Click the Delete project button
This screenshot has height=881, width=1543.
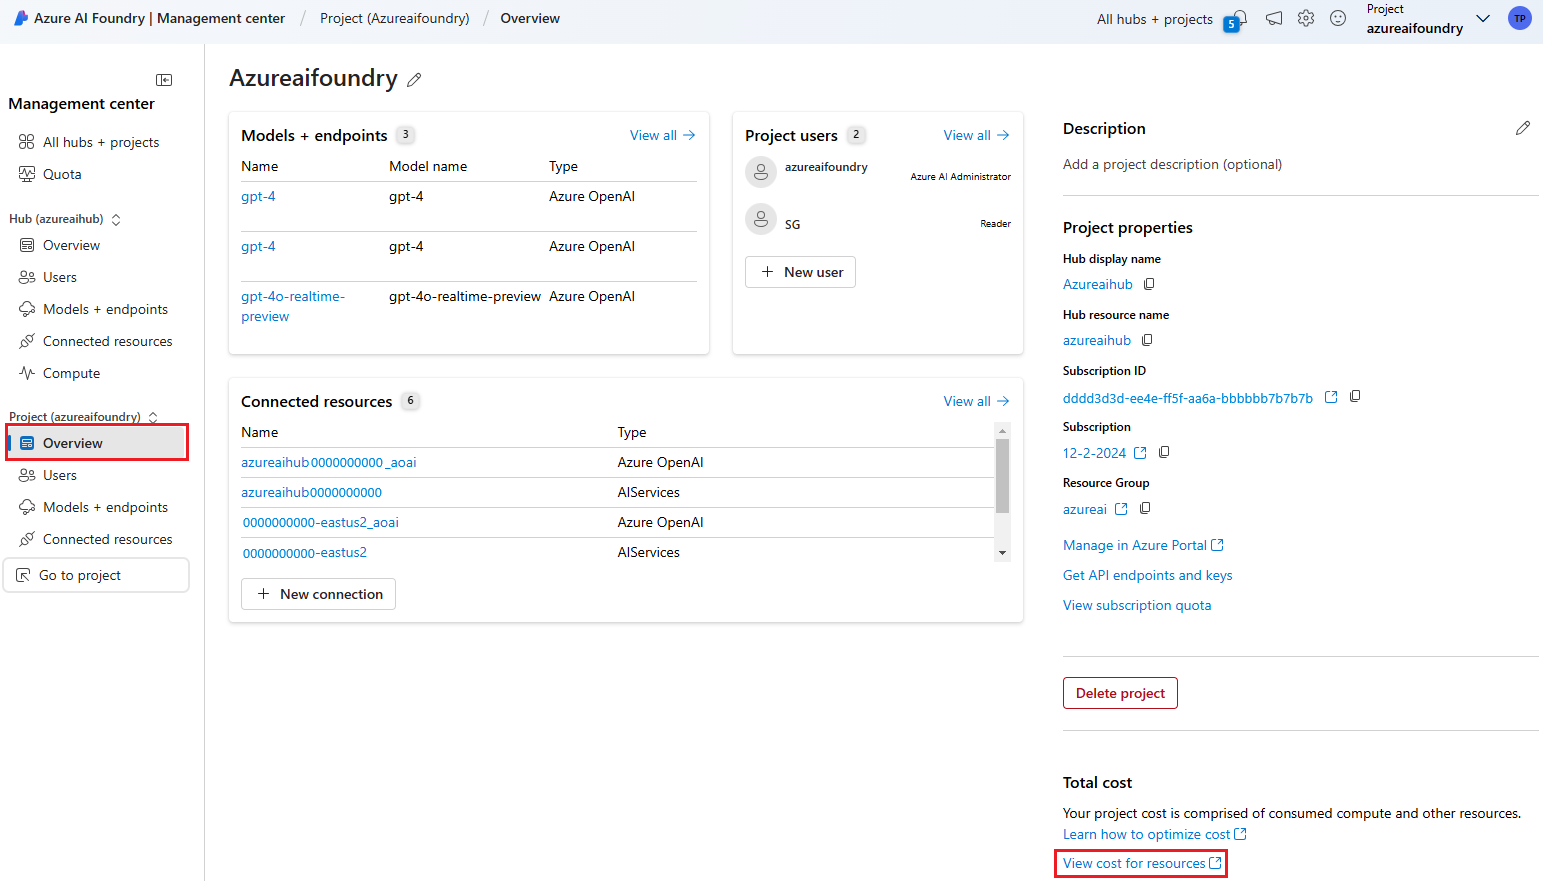point(1120,693)
